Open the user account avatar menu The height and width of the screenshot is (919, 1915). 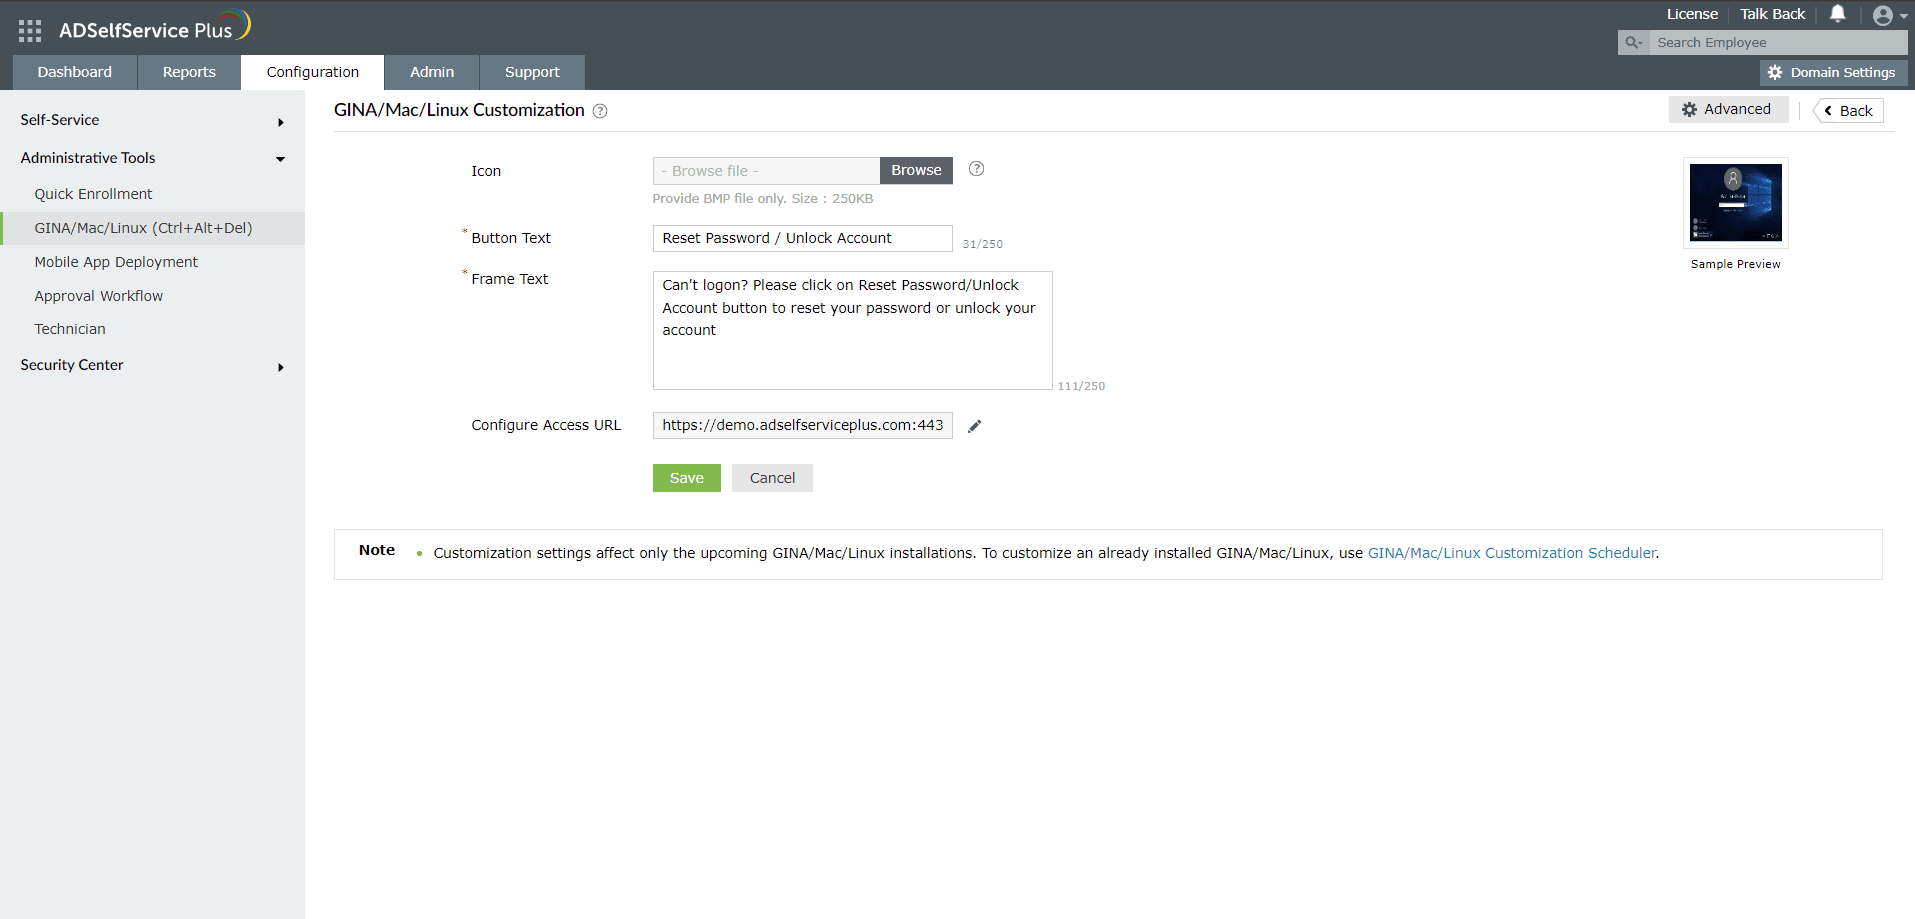(1889, 15)
